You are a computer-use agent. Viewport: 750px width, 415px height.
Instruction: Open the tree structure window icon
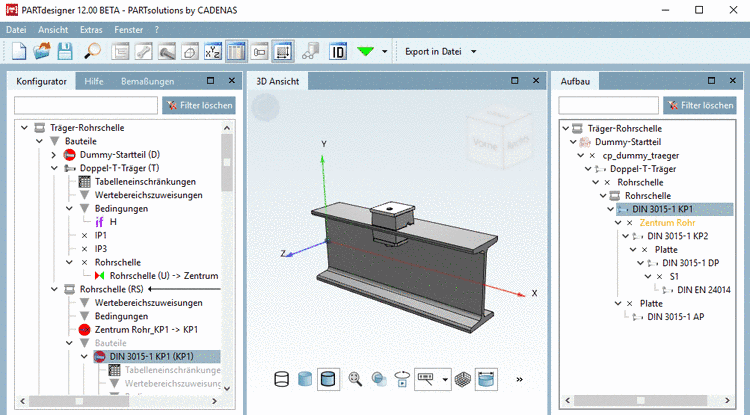tap(120, 51)
